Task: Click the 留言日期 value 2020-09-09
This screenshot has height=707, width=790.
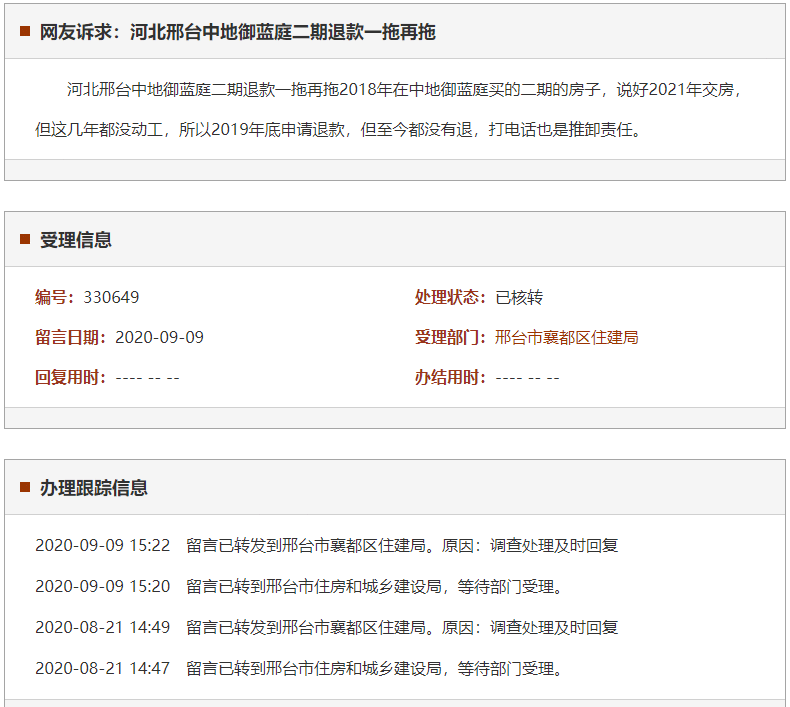Action: point(159,337)
